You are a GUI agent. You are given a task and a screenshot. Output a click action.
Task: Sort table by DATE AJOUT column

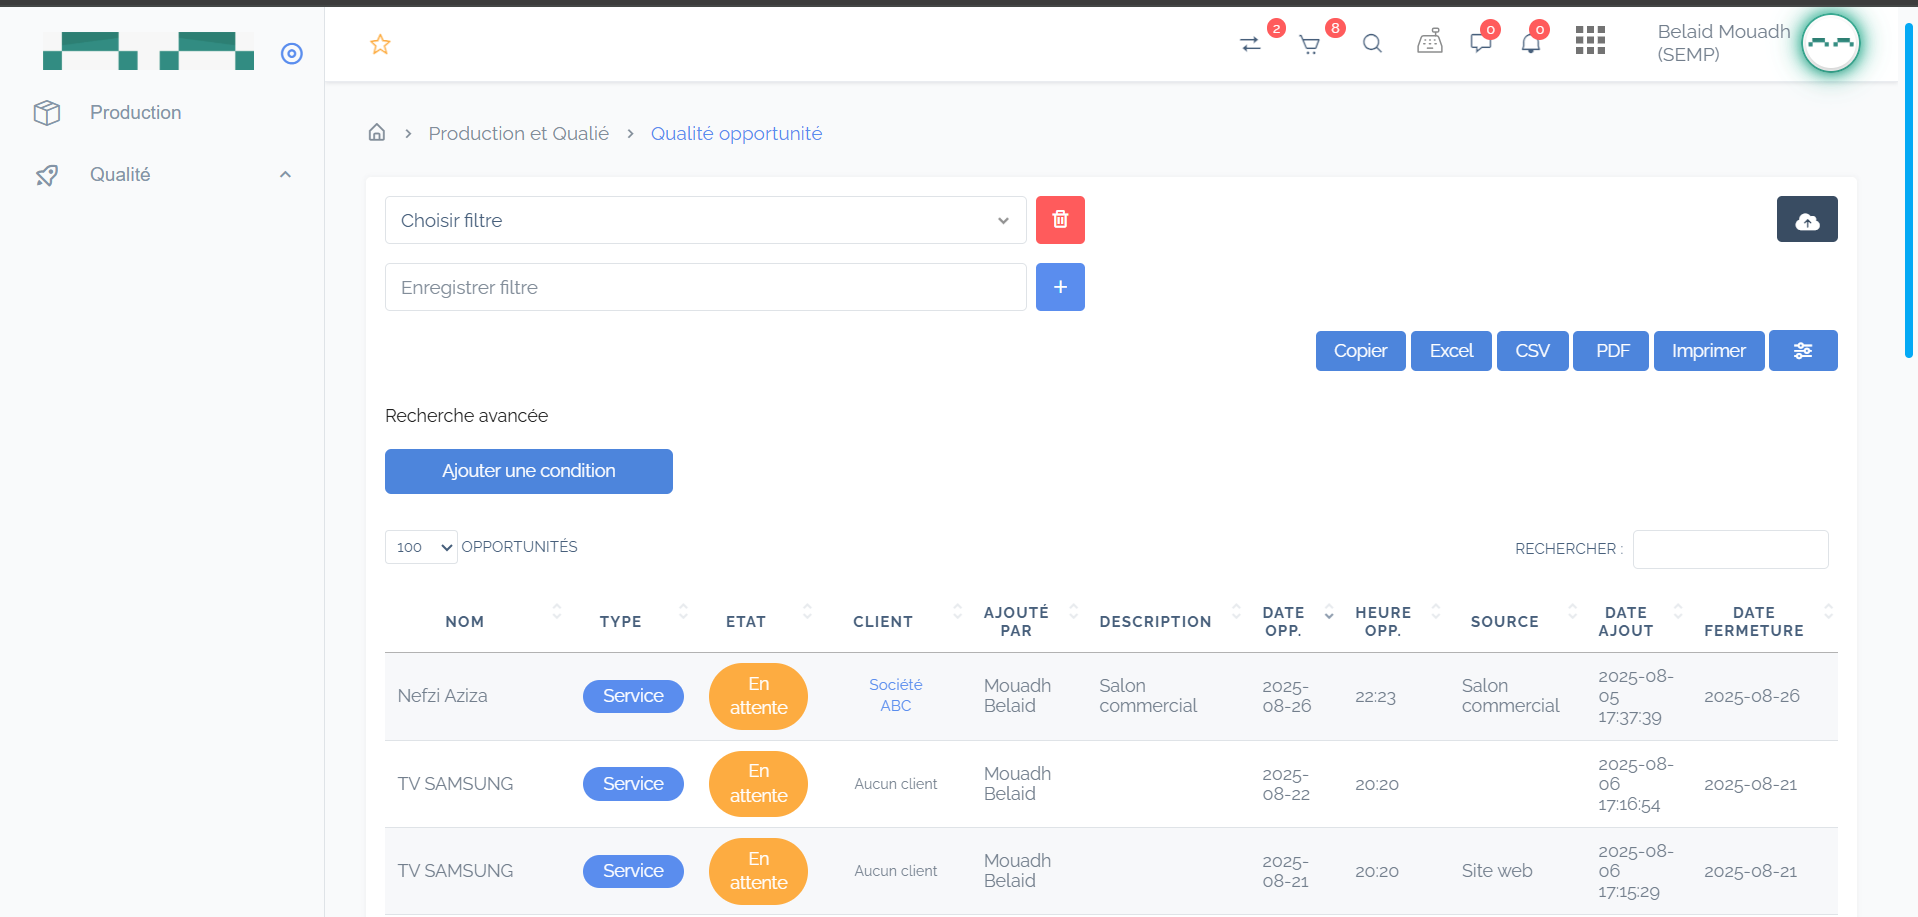[1626, 621]
